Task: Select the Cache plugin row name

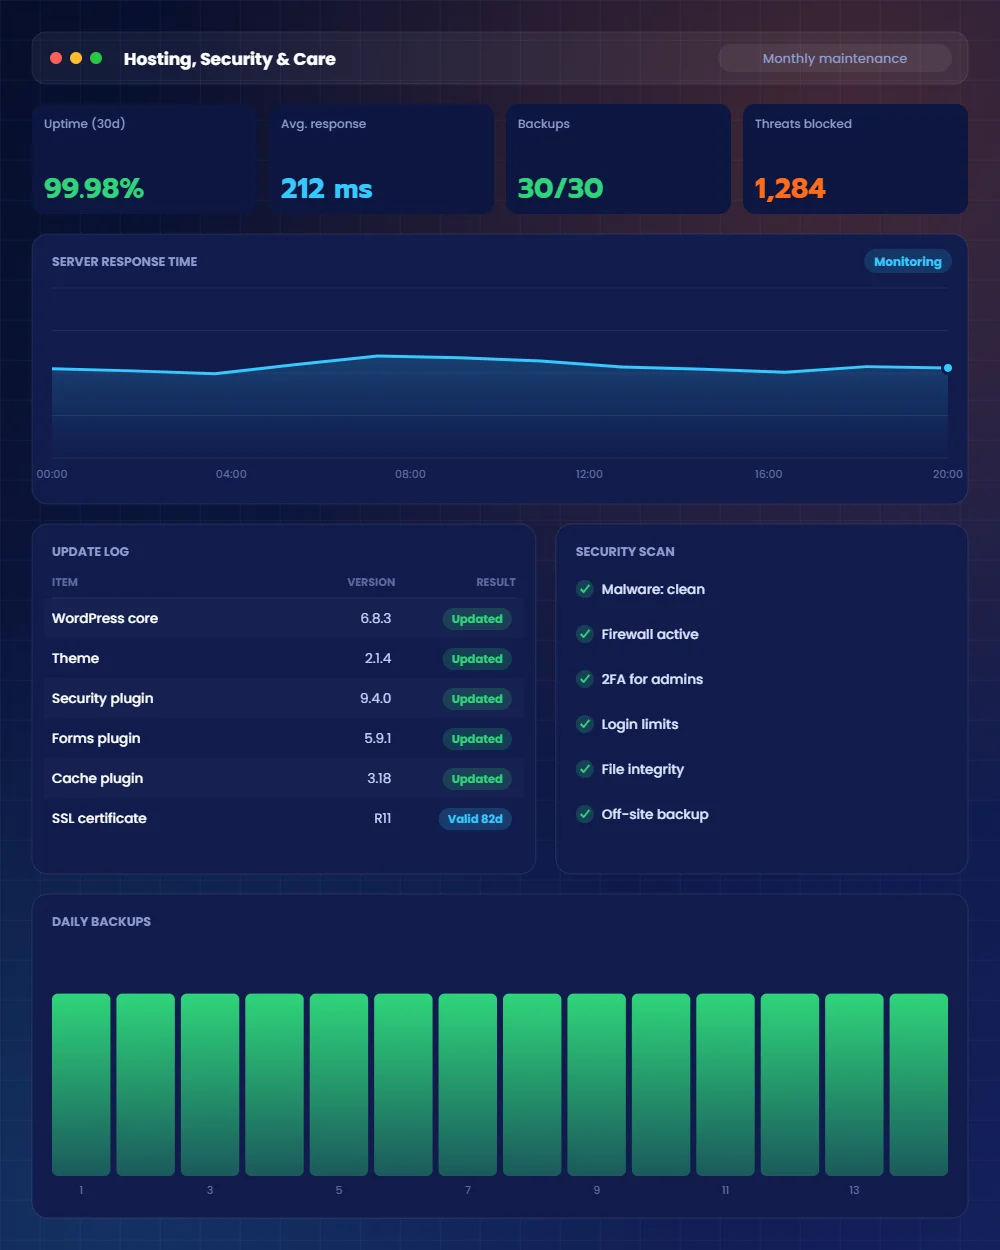Action: click(x=97, y=778)
